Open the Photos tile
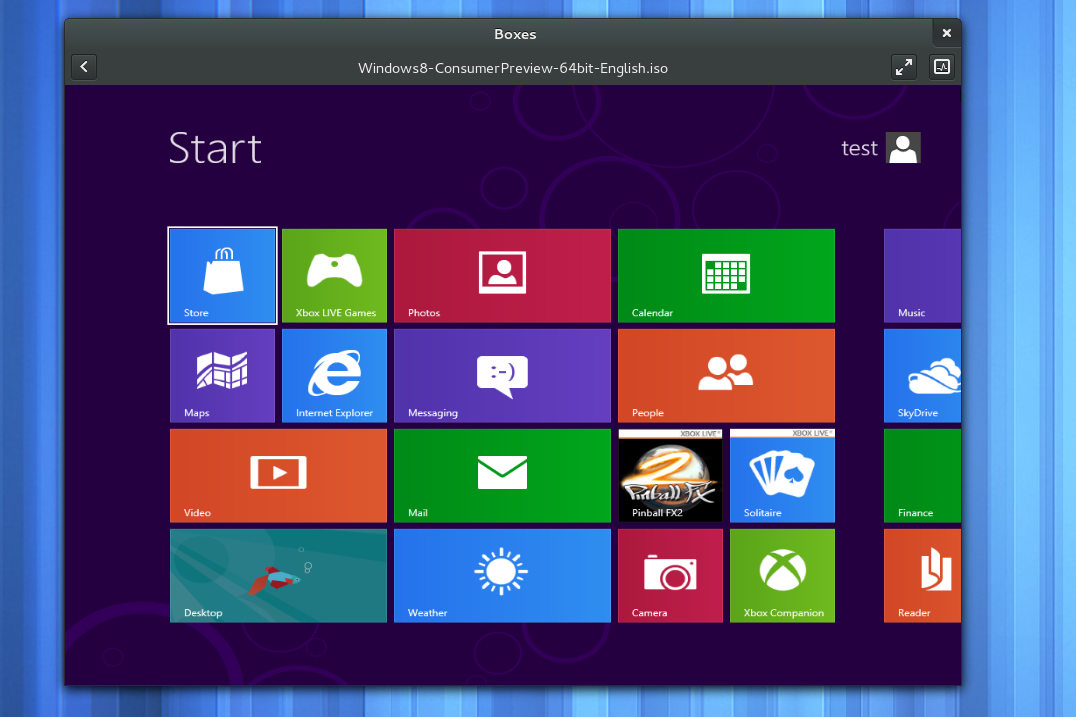The width and height of the screenshot is (1076, 717). [502, 275]
